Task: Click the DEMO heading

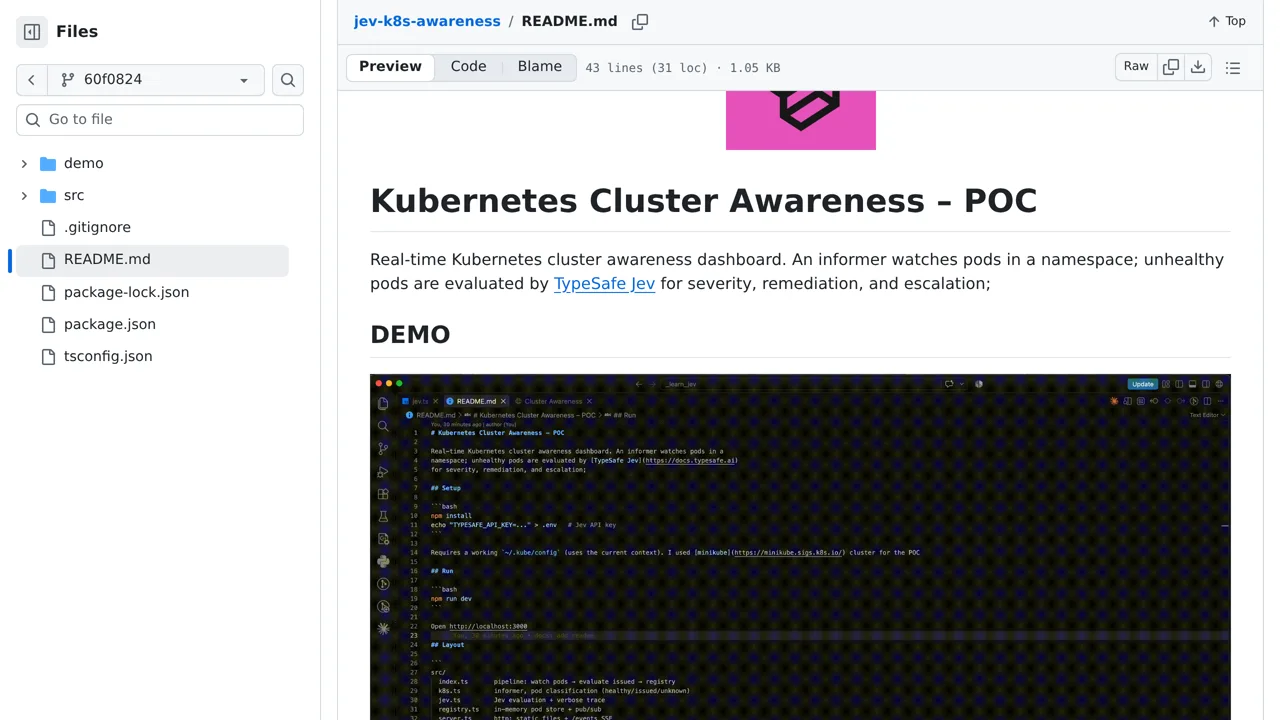Action: point(410,334)
